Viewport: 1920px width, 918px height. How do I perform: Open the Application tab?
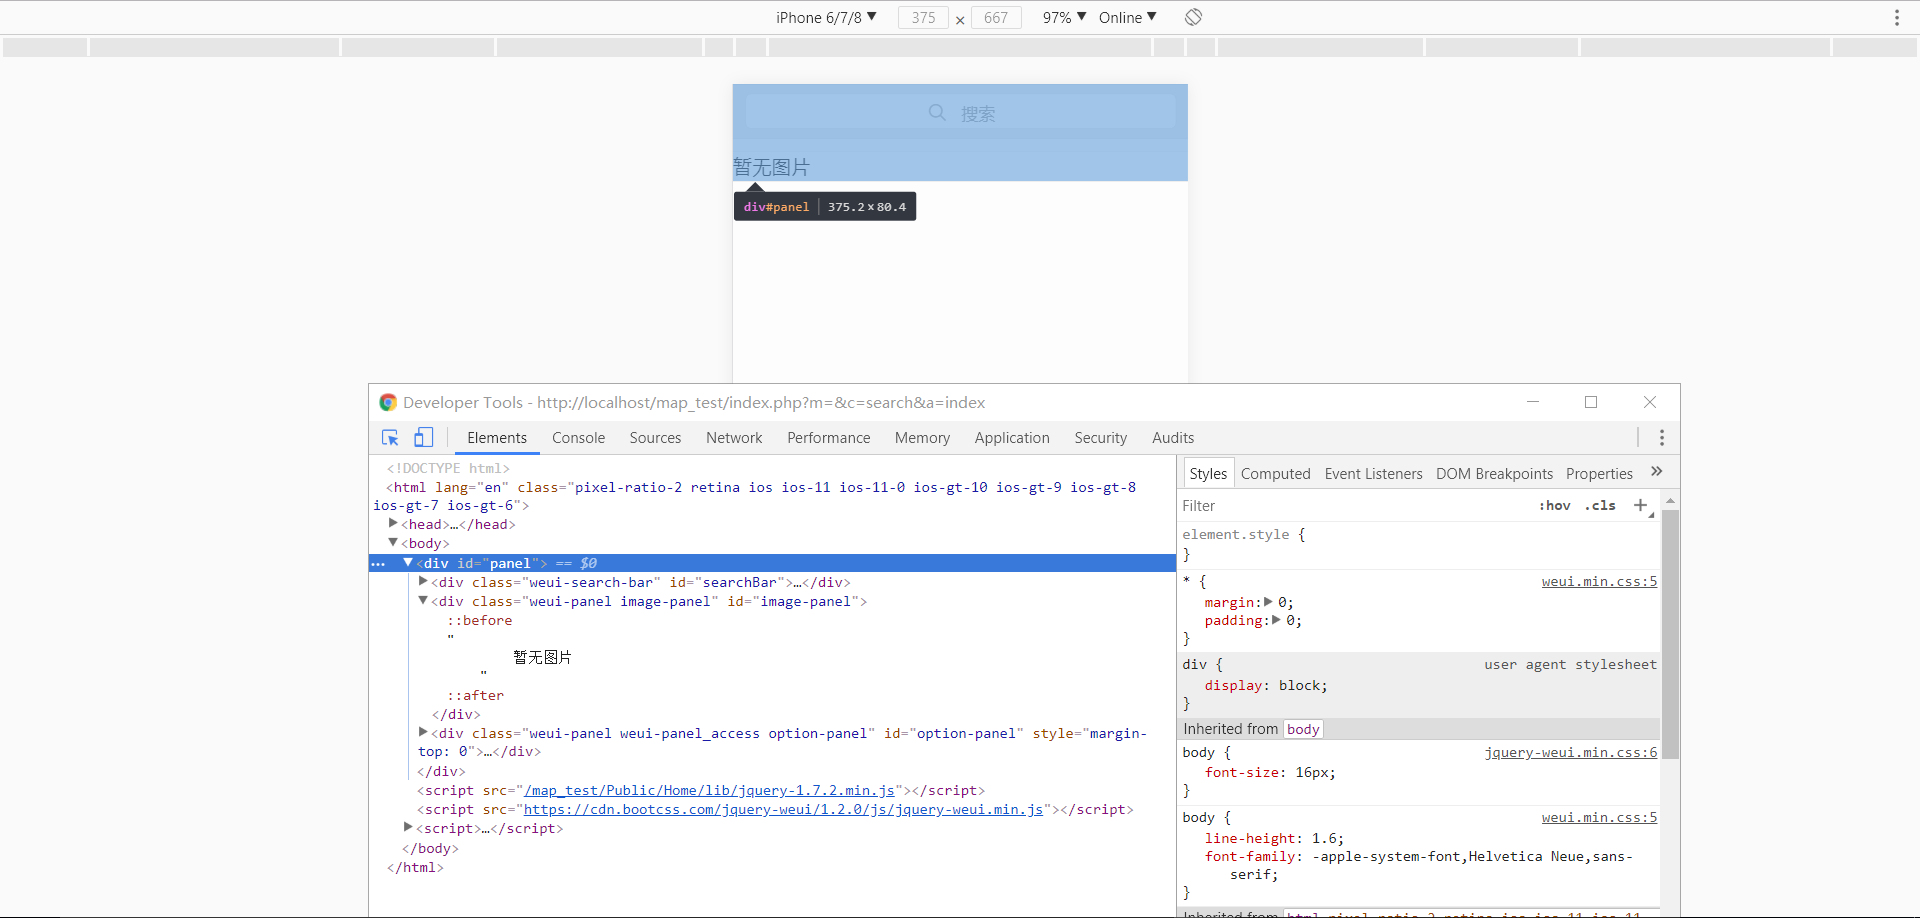coord(1012,438)
